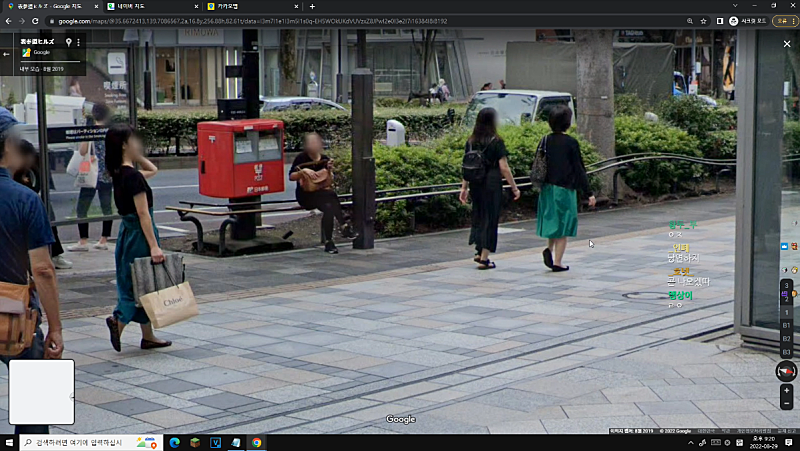Select floor B1 in level picker

[786, 325]
